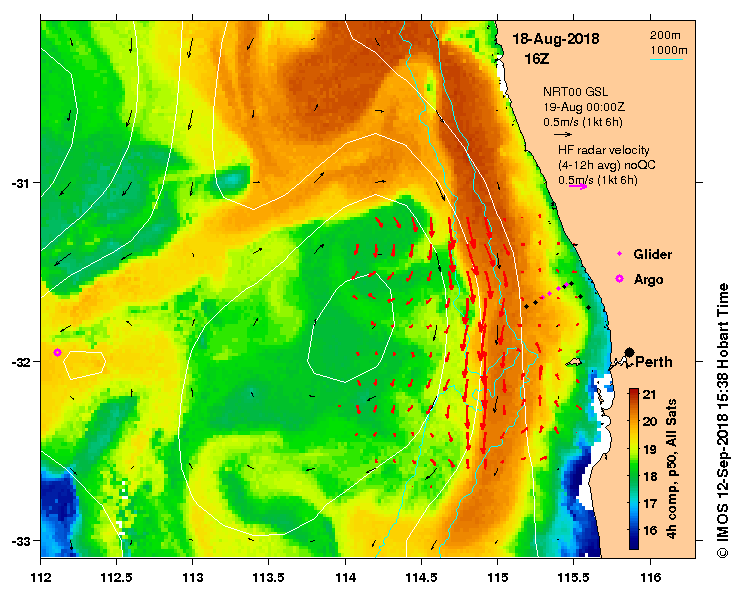
Task: Click the date label 18-Aug-2018
Action: [556, 39]
